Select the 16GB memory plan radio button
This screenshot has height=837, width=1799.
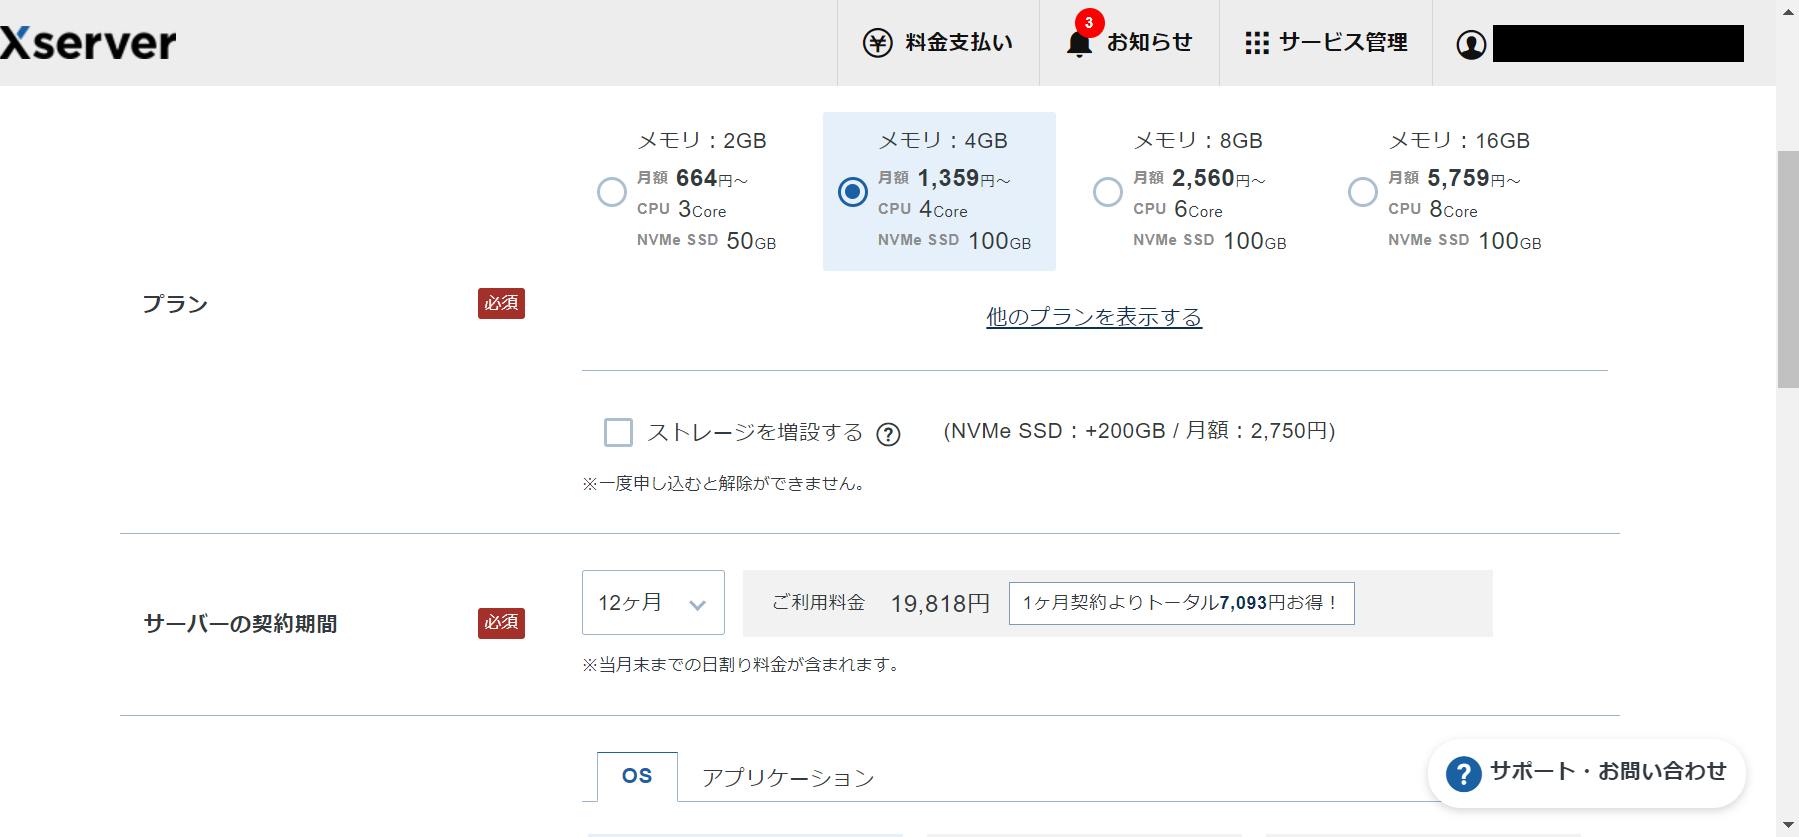(x=1363, y=191)
